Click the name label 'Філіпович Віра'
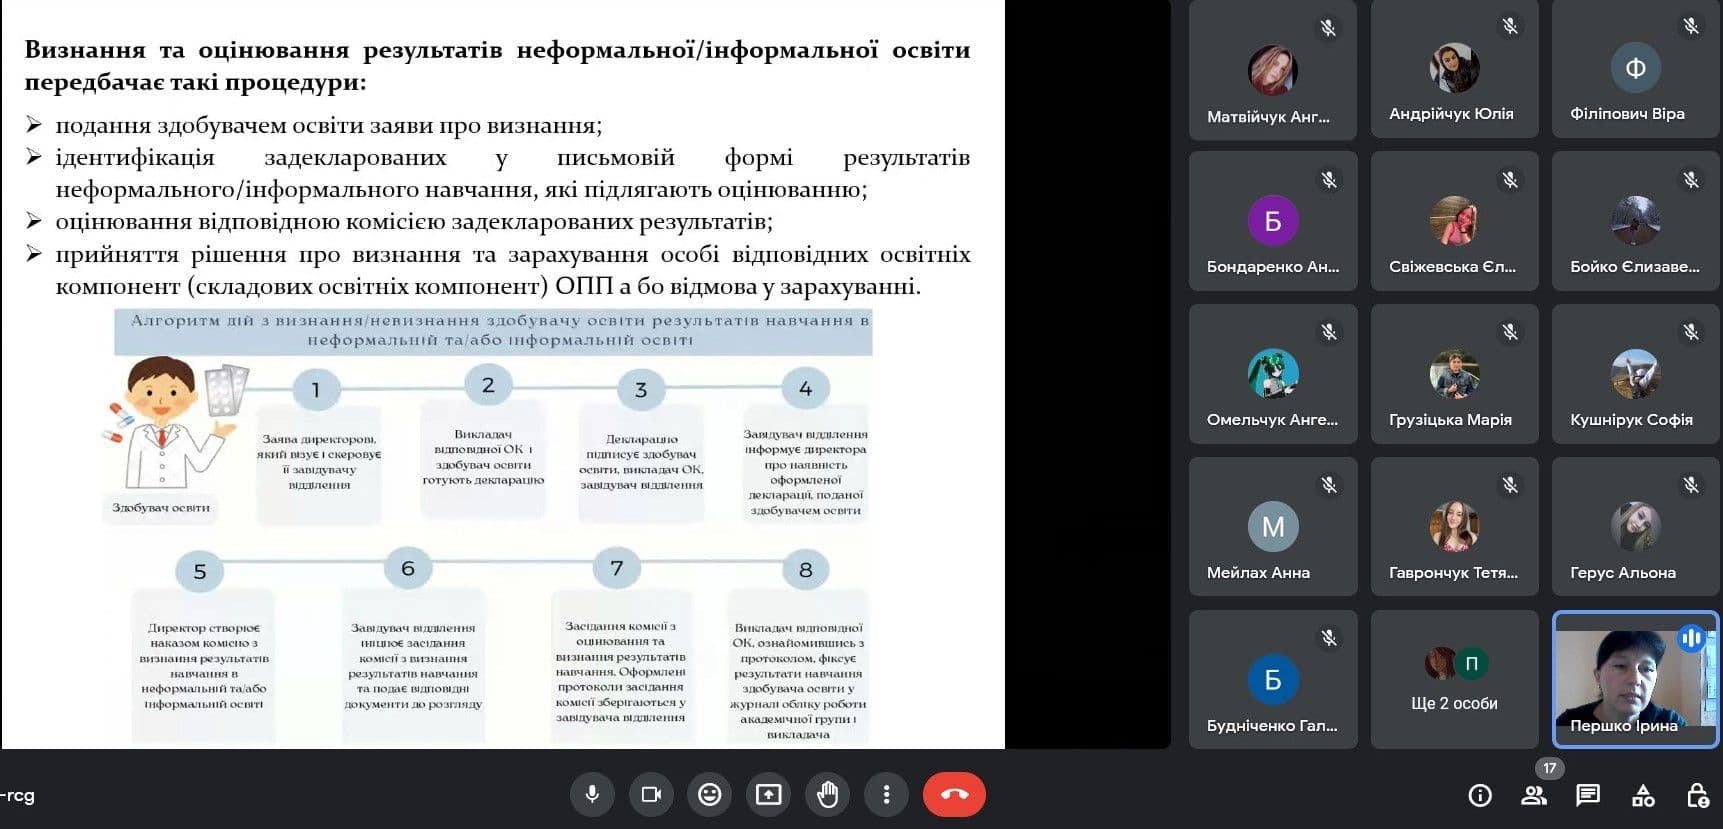 click(x=1627, y=114)
